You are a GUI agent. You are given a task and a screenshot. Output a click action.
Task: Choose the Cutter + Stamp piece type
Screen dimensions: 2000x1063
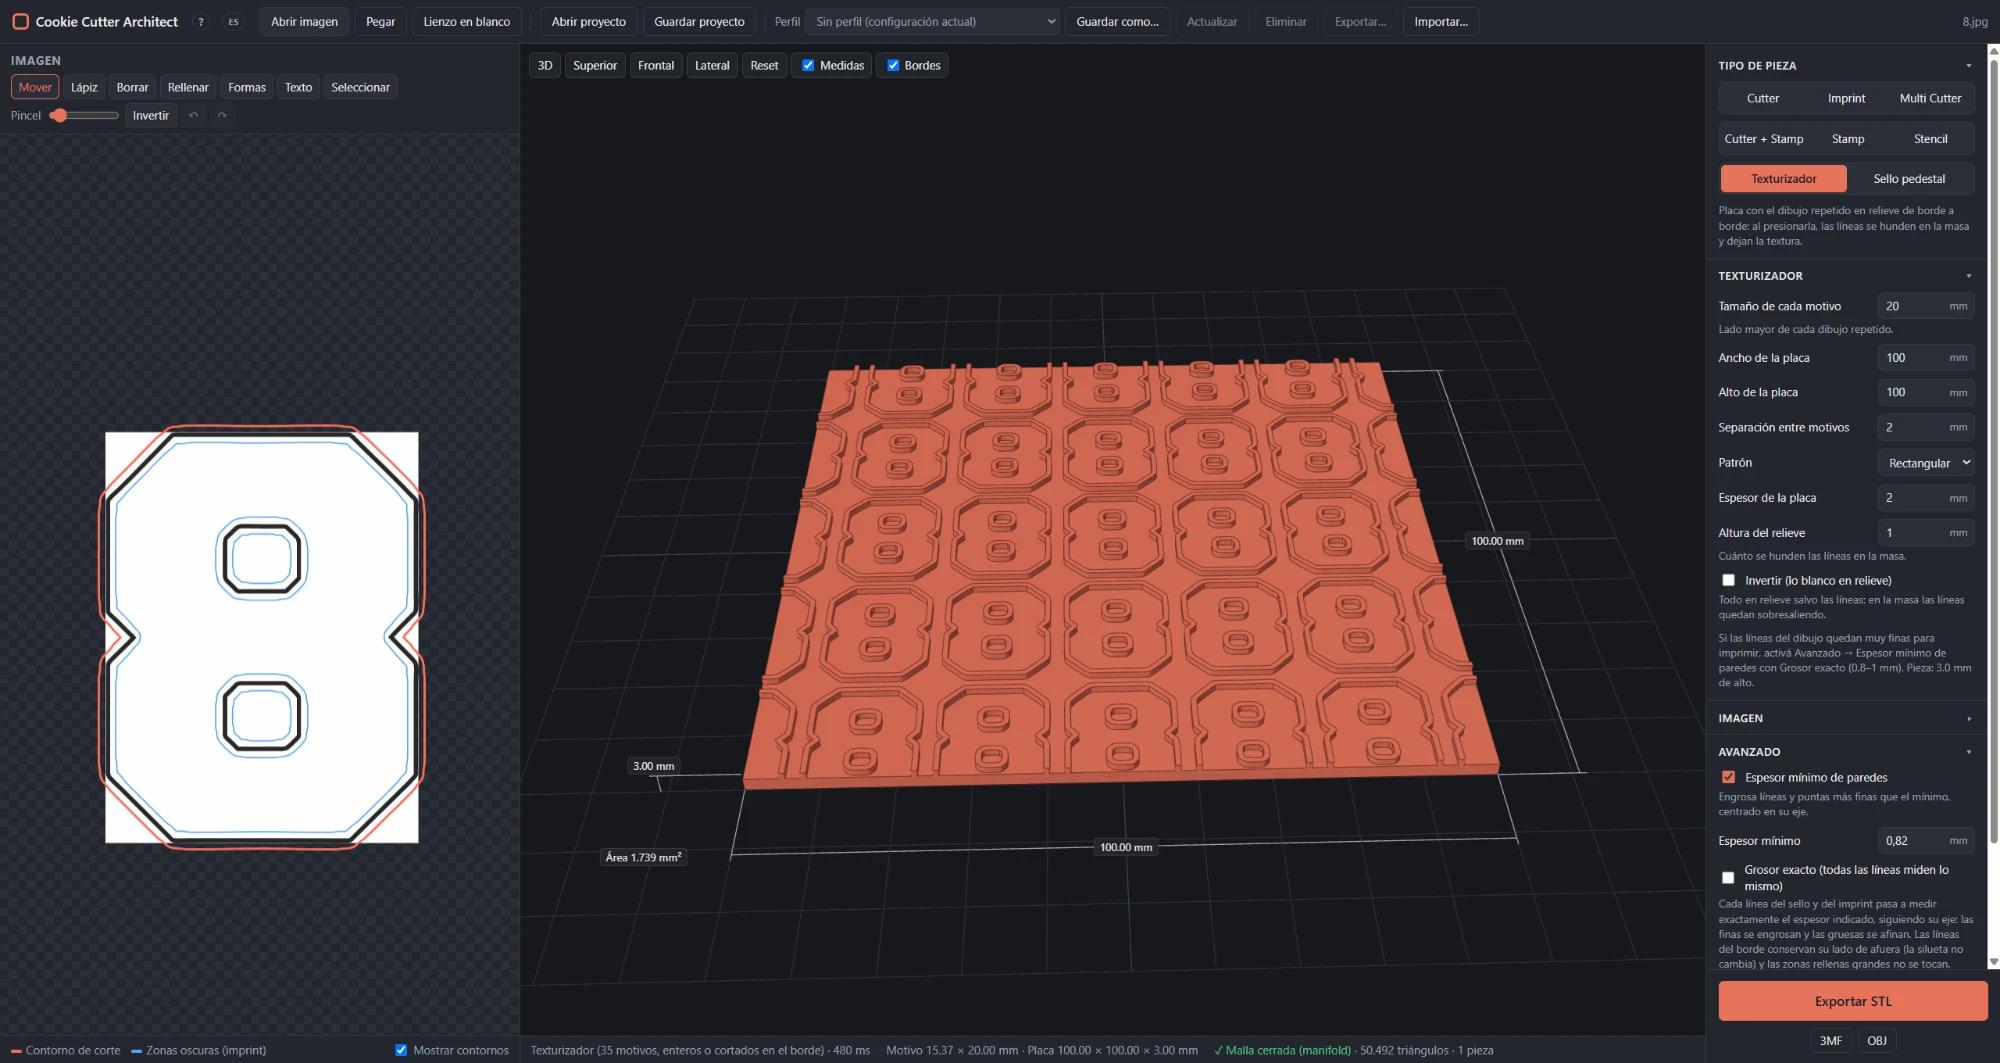tap(1763, 139)
